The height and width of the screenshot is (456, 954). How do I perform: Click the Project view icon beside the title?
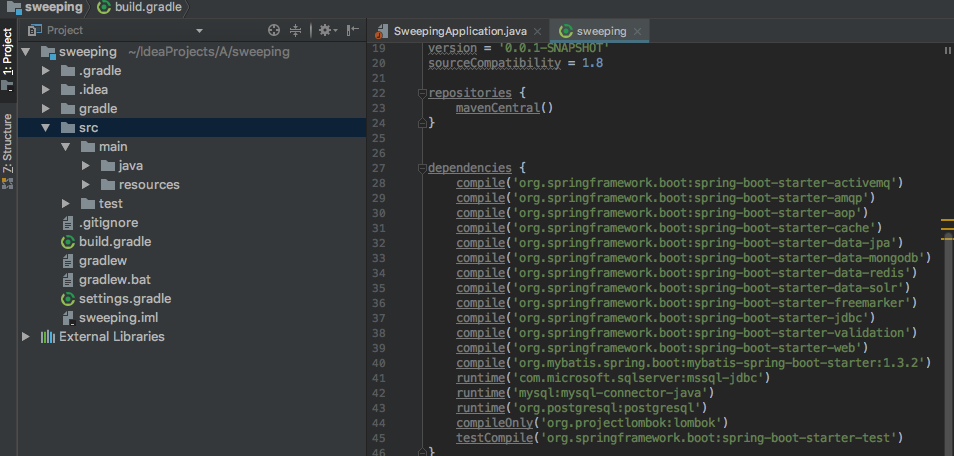pyautogui.click(x=35, y=30)
